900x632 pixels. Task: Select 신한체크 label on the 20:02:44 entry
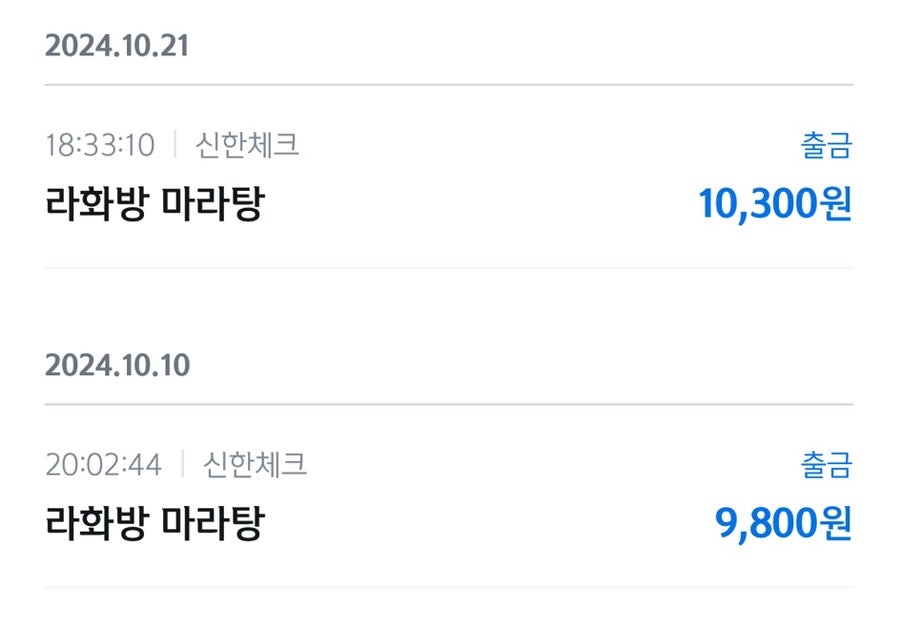pos(255,464)
